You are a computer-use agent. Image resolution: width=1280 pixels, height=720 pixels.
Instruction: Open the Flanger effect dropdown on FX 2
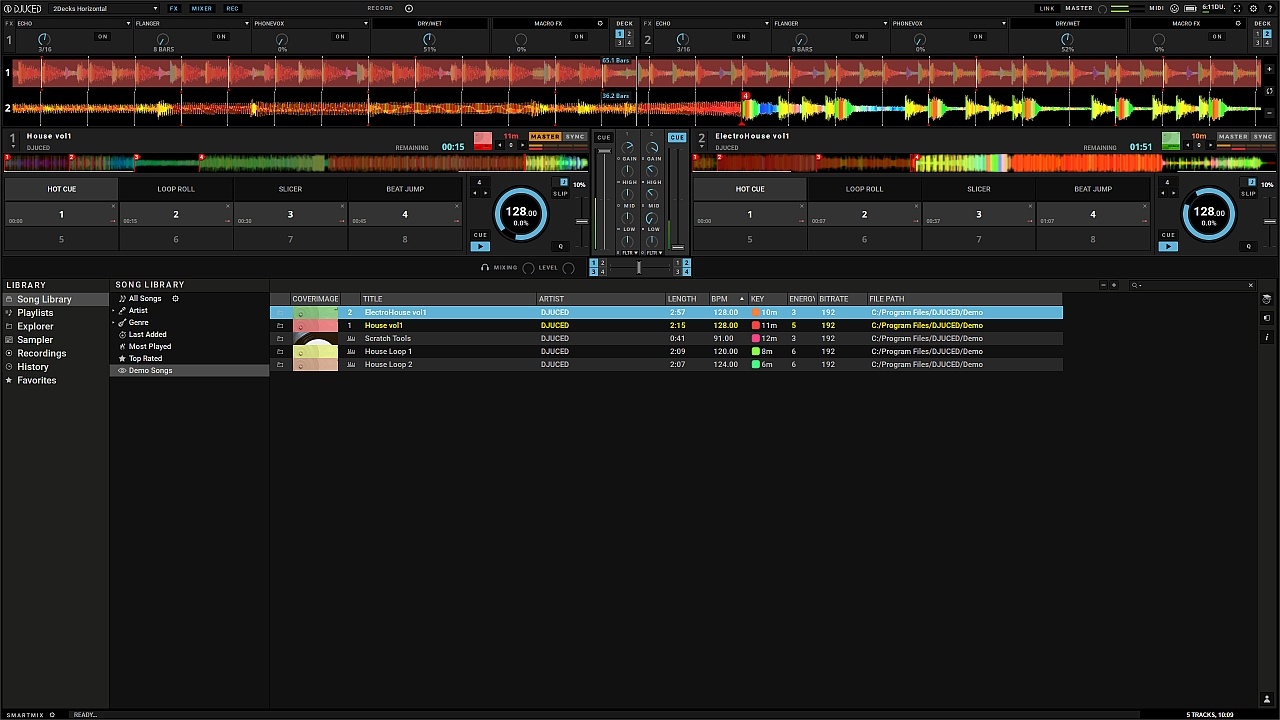(830, 23)
